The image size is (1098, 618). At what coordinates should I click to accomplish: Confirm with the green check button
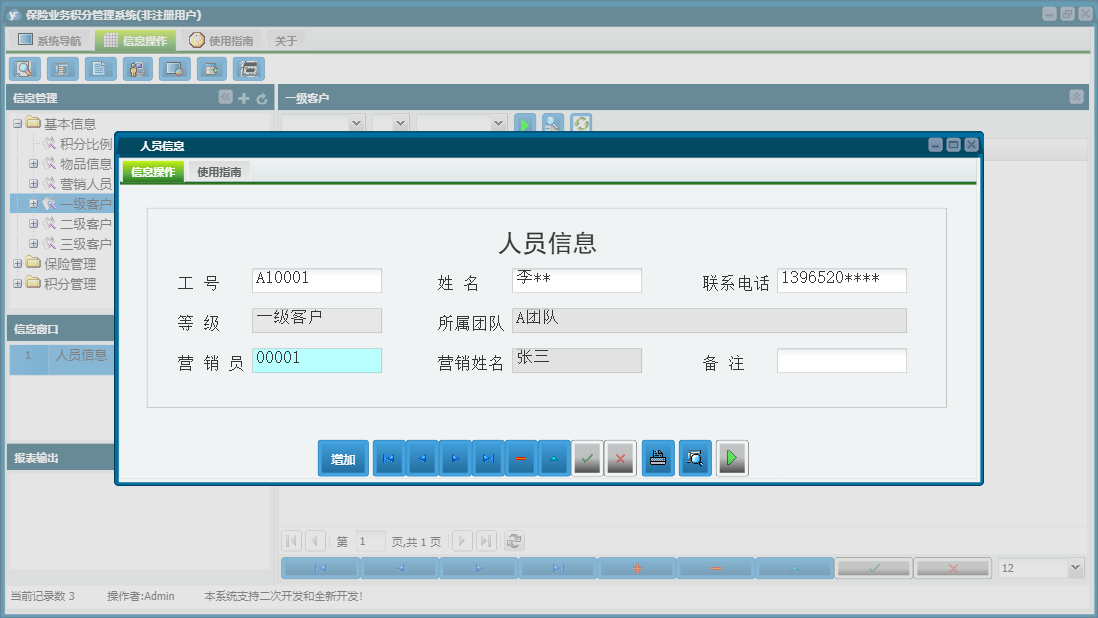[x=587, y=458]
